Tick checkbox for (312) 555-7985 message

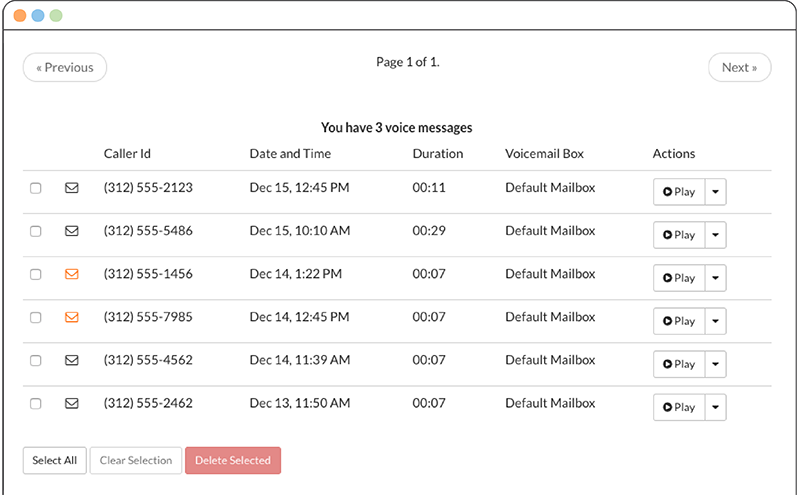[x=36, y=317]
